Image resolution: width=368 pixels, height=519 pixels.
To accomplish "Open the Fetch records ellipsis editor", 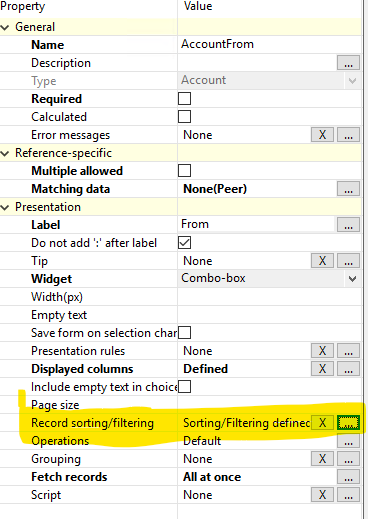I will tap(348, 477).
